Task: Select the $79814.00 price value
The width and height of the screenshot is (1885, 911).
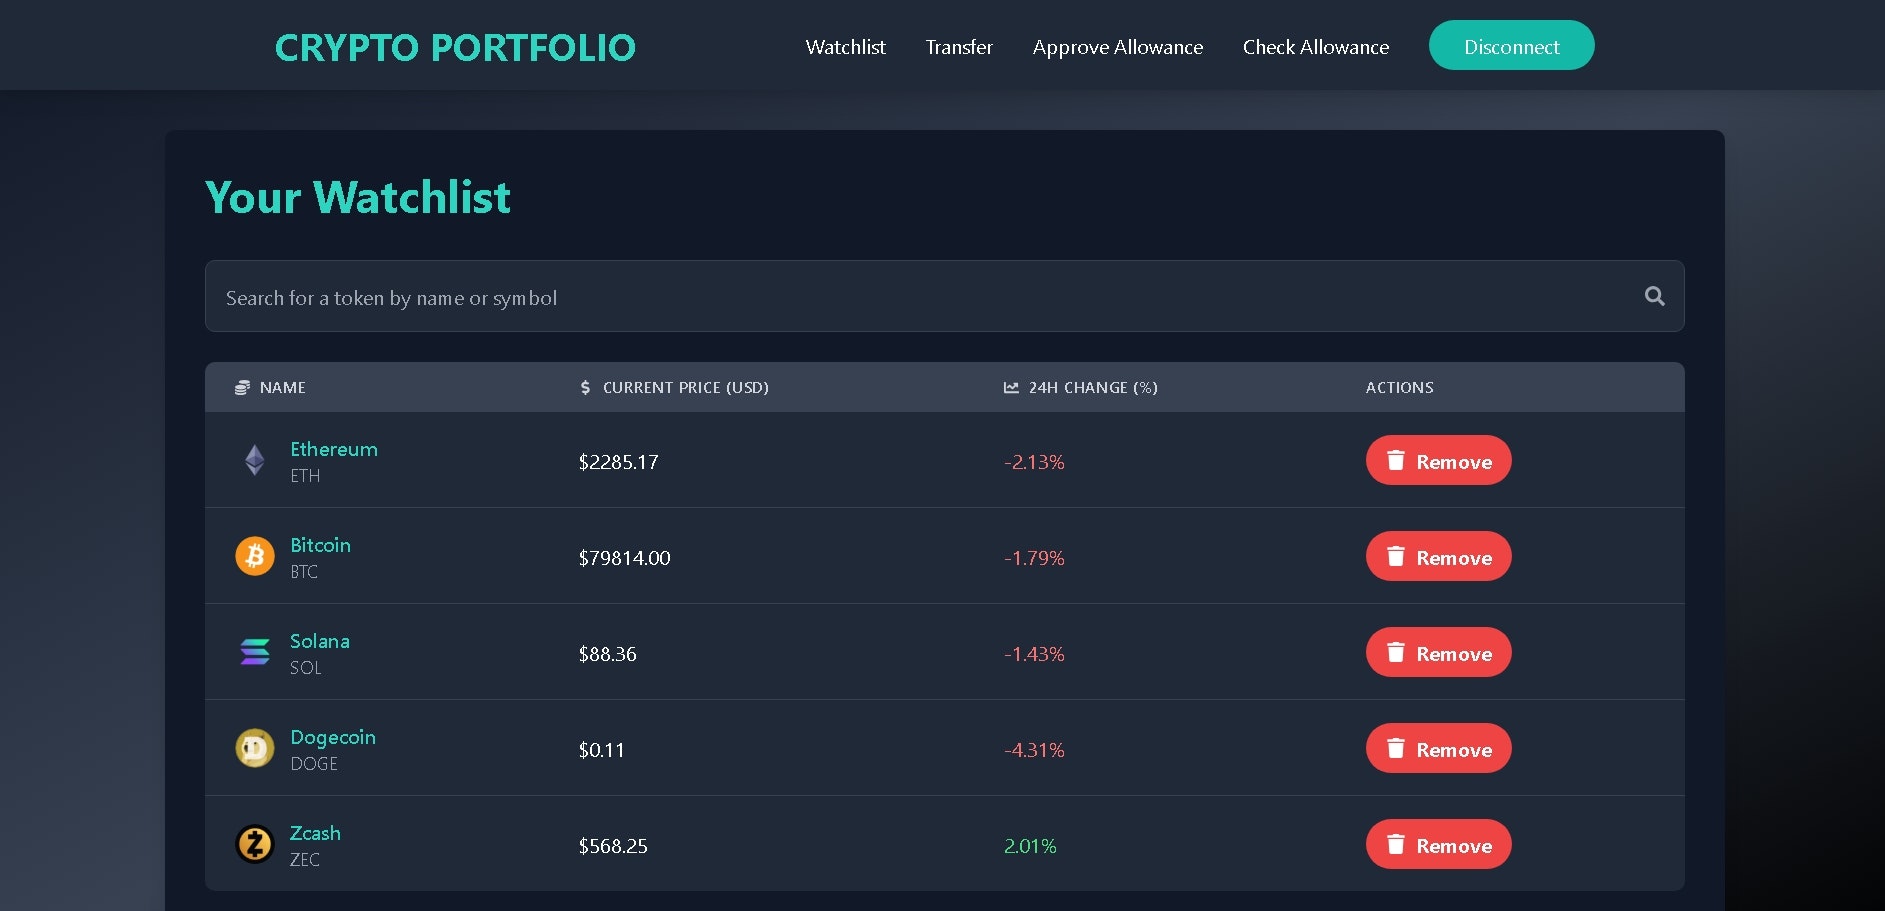Action: tap(624, 558)
